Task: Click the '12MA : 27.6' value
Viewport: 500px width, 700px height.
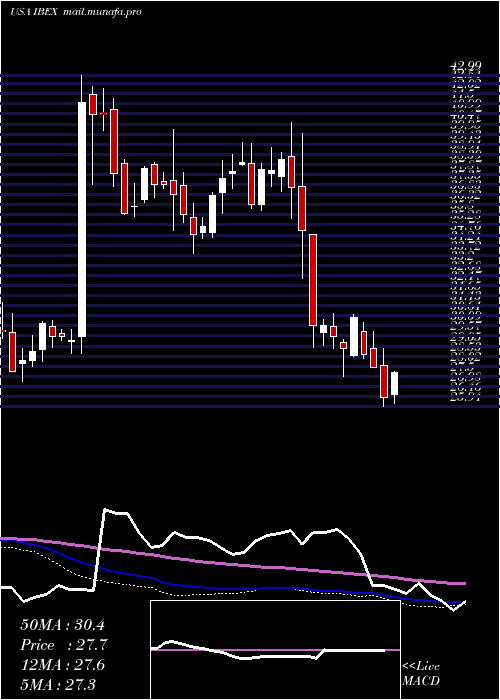Action: coord(62,665)
